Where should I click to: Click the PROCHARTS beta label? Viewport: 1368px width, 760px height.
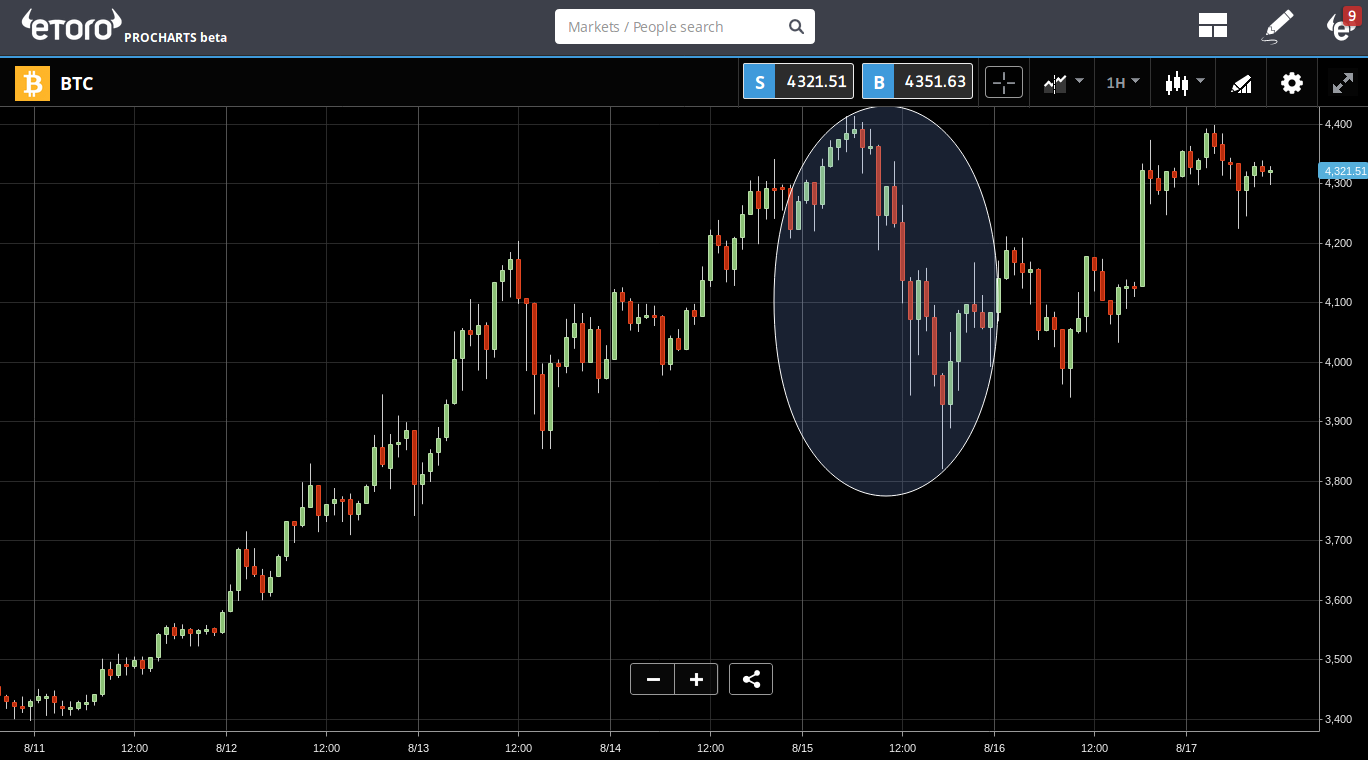point(176,37)
